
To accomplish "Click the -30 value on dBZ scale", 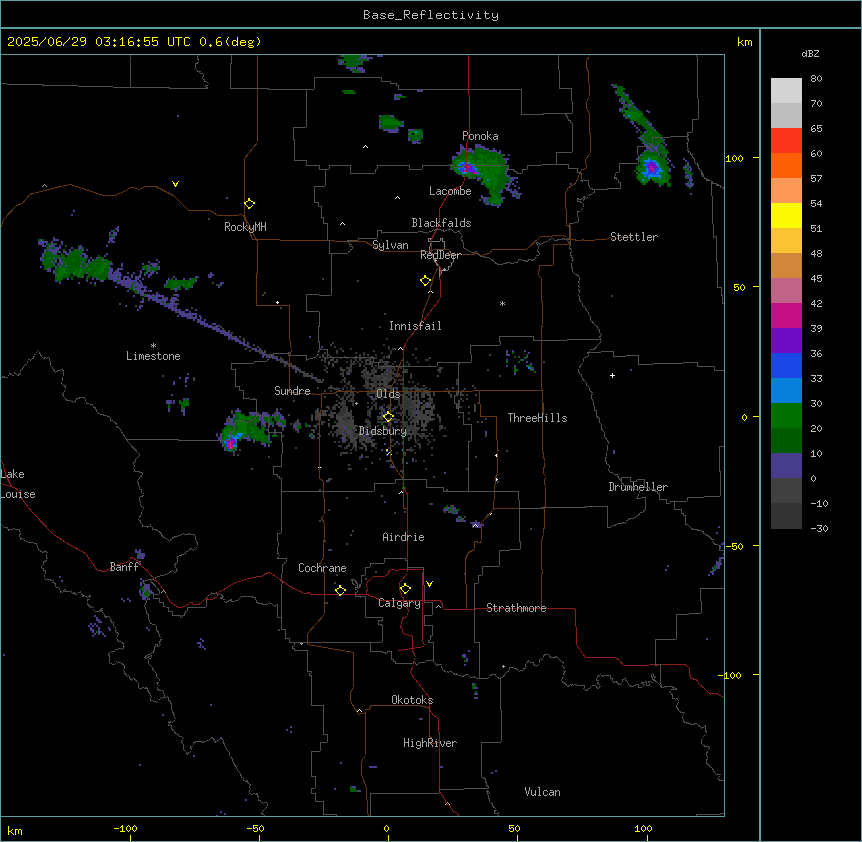I will coord(819,529).
